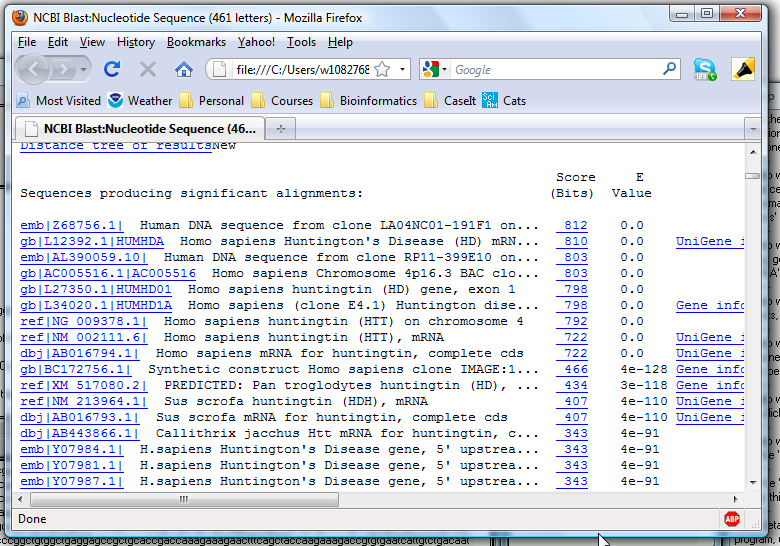Open the Tools menu
Viewport: 780px width, 546px height.
tap(301, 42)
